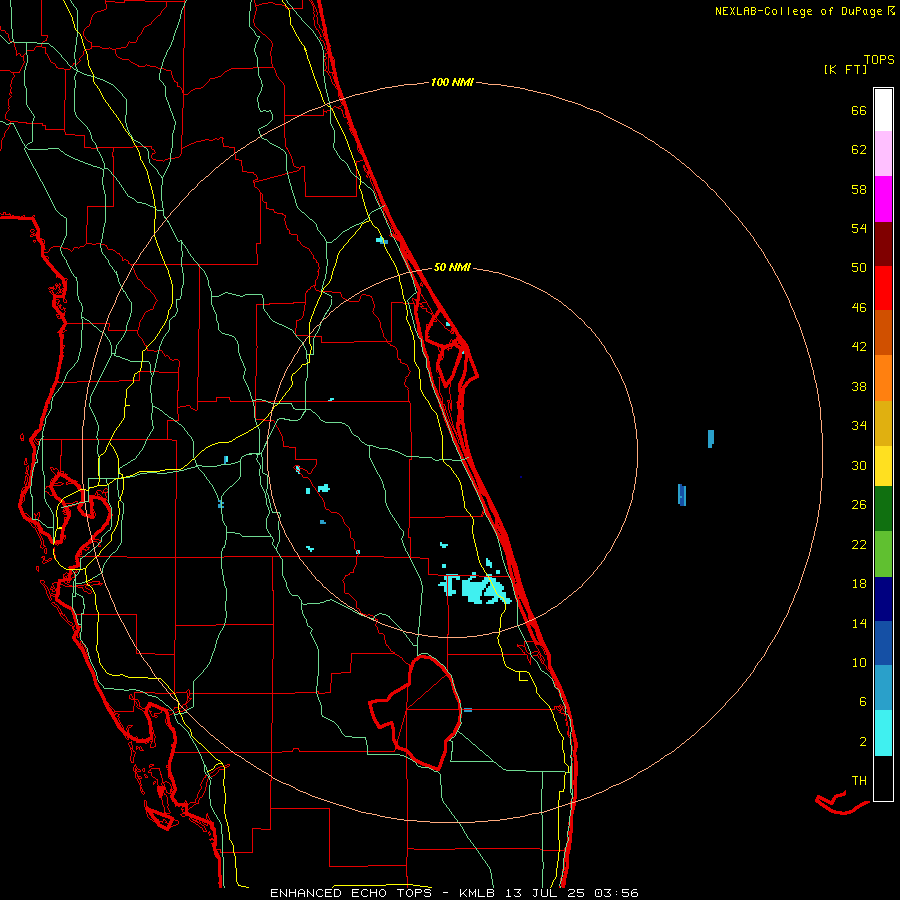Click the "[K FT]" legend unit label
Screen dimensions: 900x900
pyautogui.click(x=845, y=70)
